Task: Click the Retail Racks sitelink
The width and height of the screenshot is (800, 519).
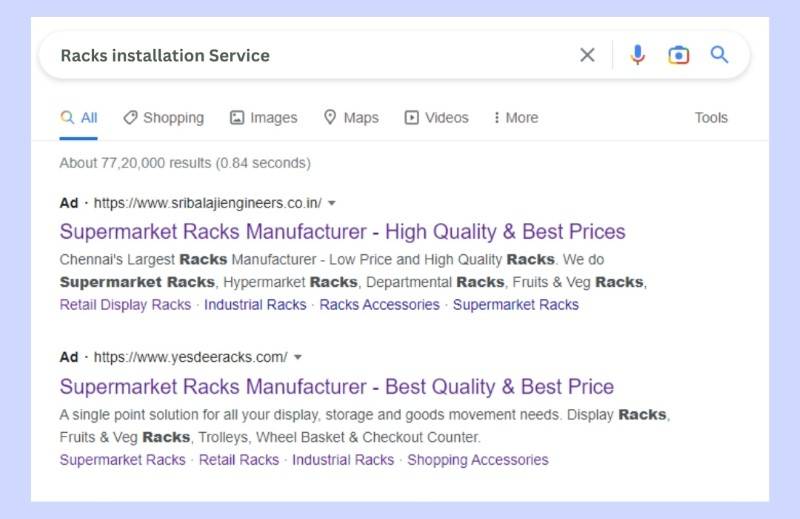Action: click(239, 460)
